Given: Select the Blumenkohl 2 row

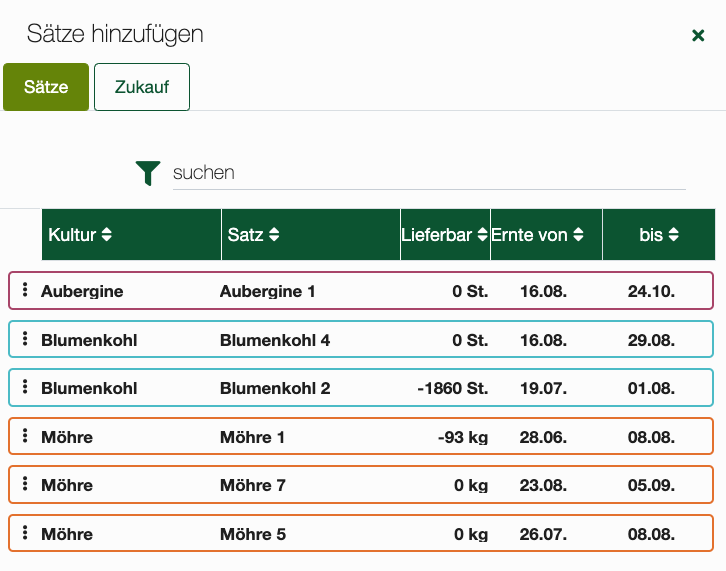Looking at the screenshot, I should (360, 388).
